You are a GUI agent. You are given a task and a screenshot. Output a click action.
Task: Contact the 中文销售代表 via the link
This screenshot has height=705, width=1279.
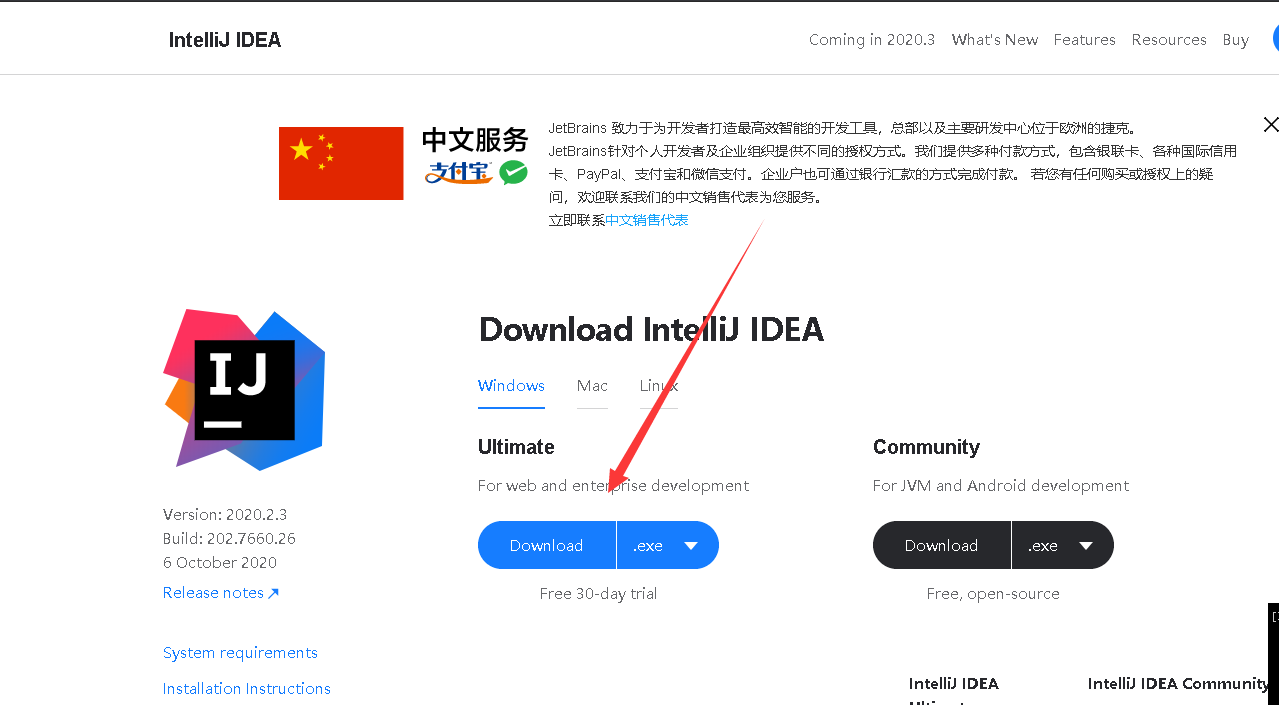click(x=646, y=219)
